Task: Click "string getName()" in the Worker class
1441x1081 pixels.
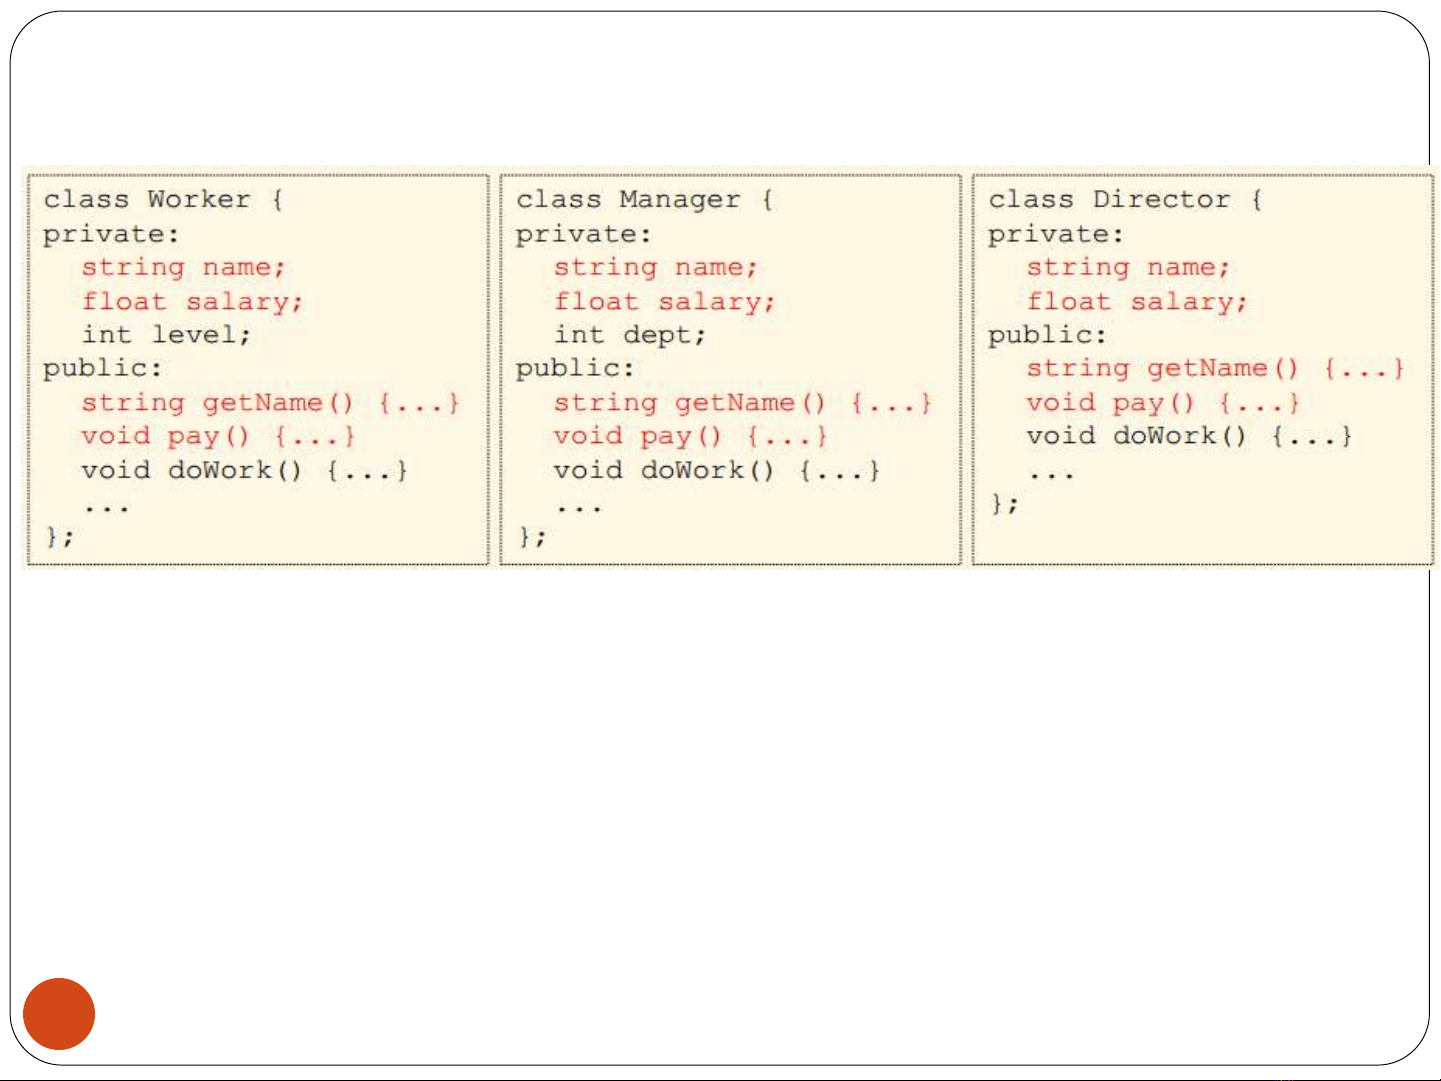Action: point(218,403)
